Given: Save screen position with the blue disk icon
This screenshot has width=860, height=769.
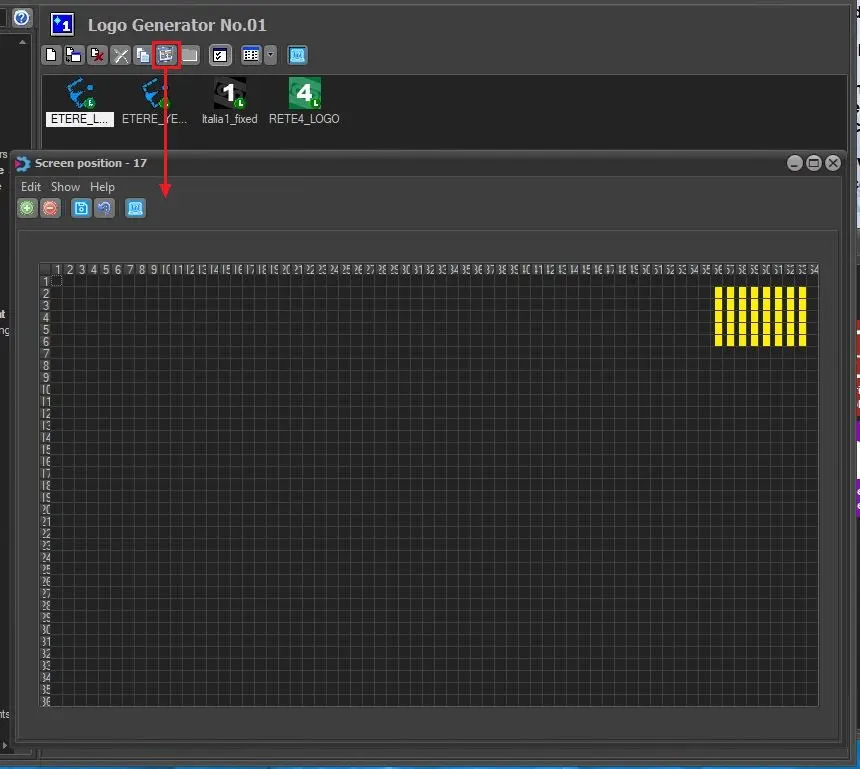Looking at the screenshot, I should pyautogui.click(x=82, y=208).
